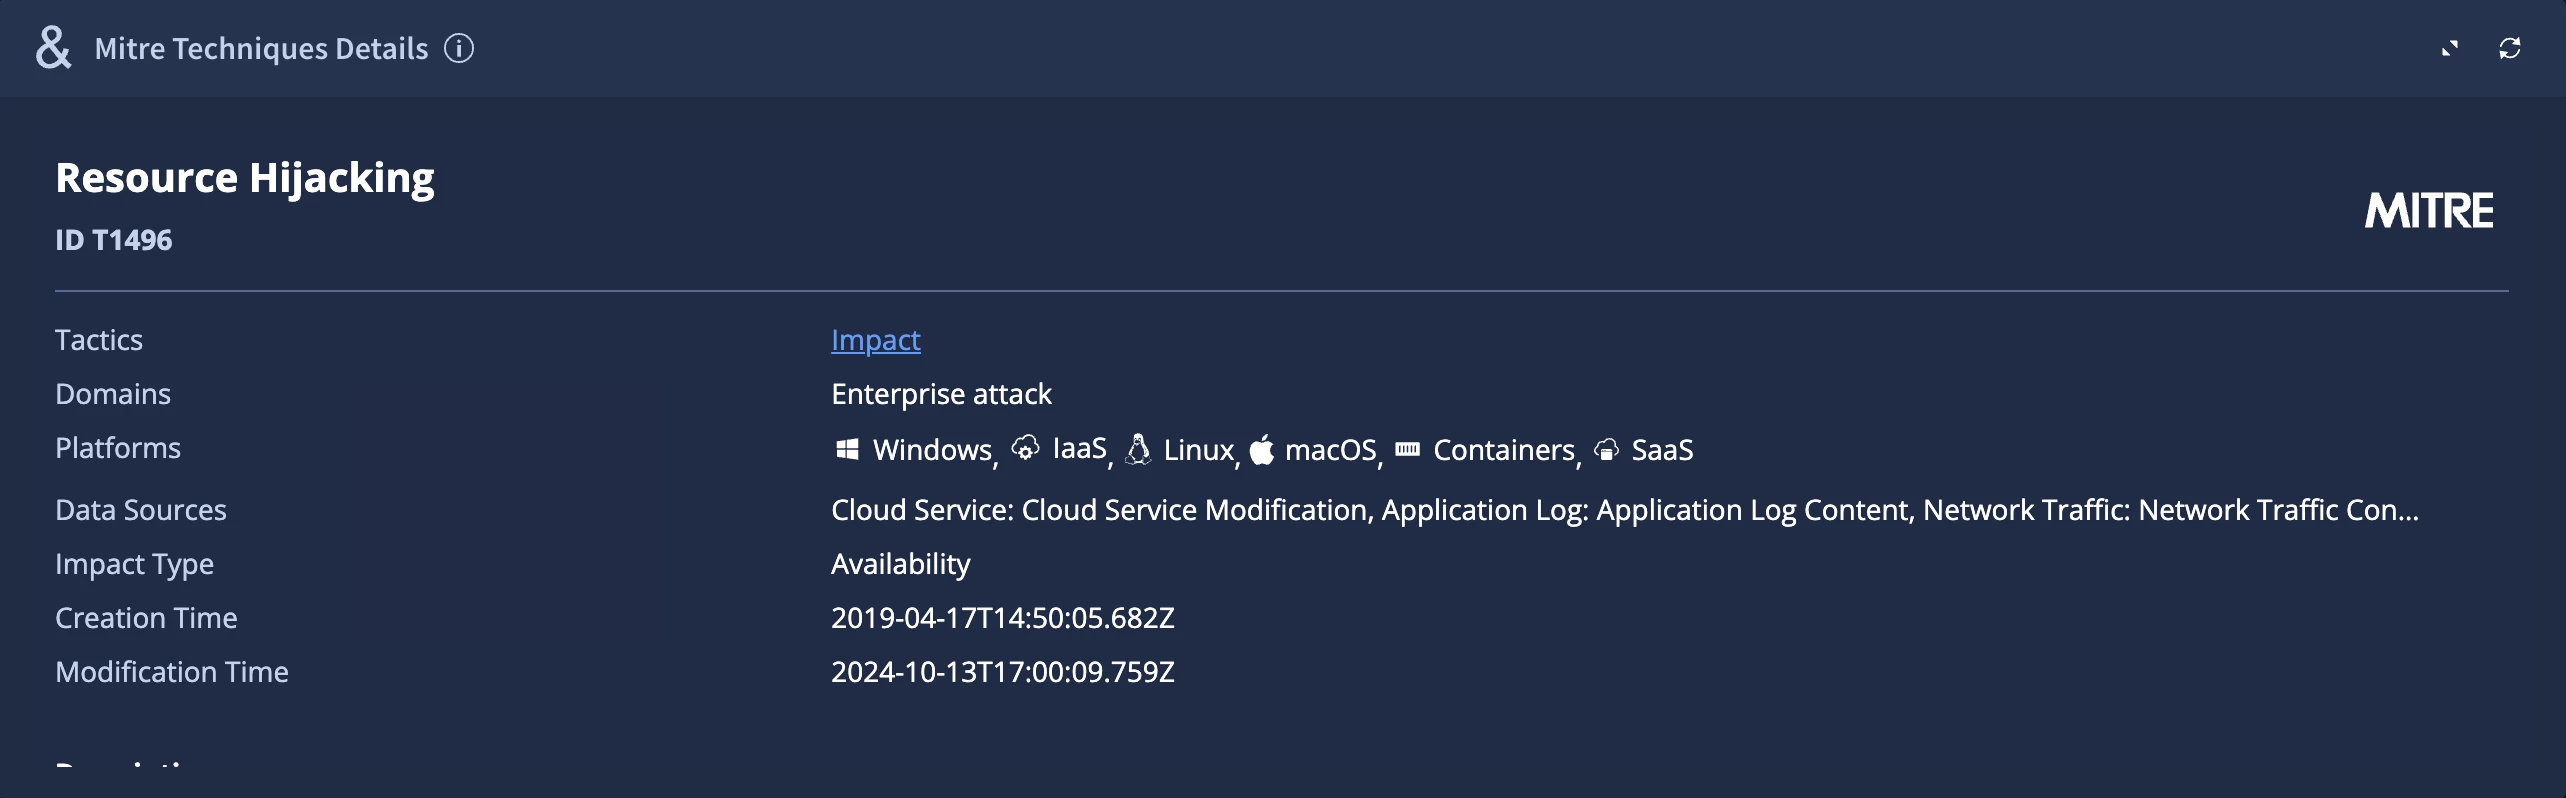Select the IaaS platform text

pos(1079,449)
